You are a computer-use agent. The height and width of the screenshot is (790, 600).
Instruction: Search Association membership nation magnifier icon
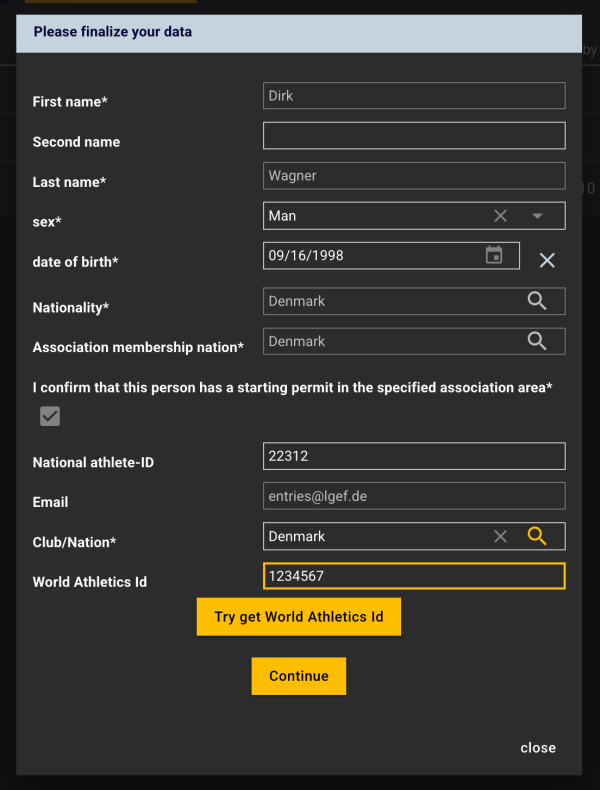pos(537,341)
